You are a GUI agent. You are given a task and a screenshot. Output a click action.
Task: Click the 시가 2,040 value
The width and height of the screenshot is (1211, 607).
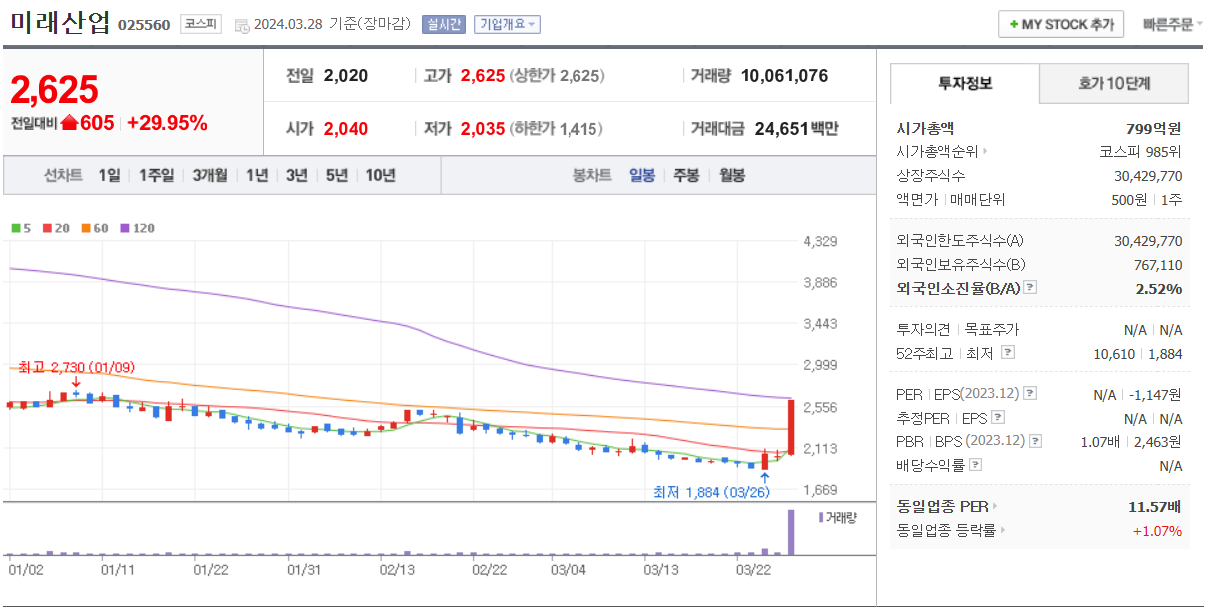pyautogui.click(x=345, y=129)
